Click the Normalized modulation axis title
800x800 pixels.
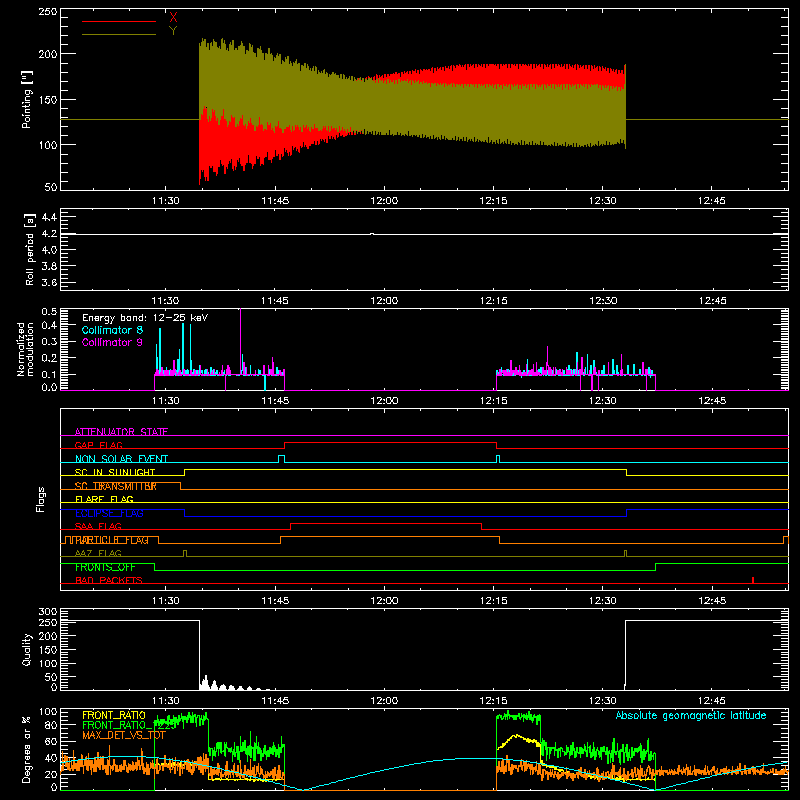point(26,349)
